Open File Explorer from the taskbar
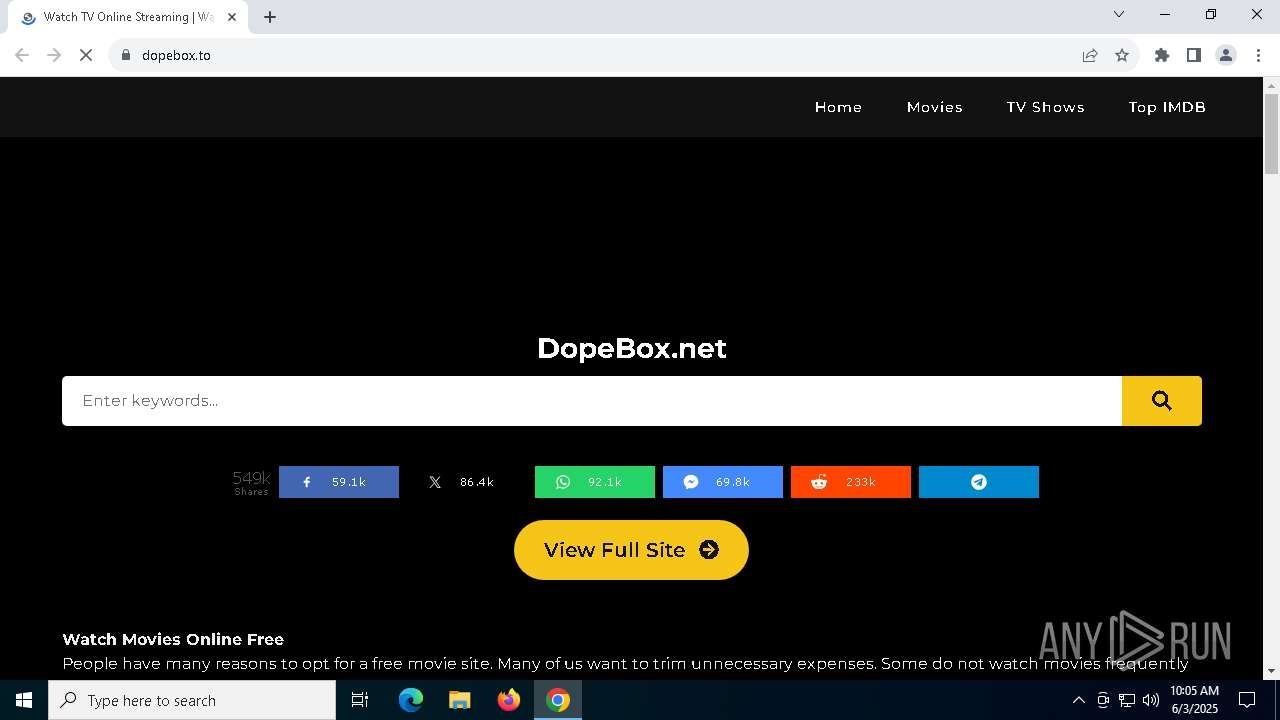The height and width of the screenshot is (720, 1280). [x=459, y=700]
